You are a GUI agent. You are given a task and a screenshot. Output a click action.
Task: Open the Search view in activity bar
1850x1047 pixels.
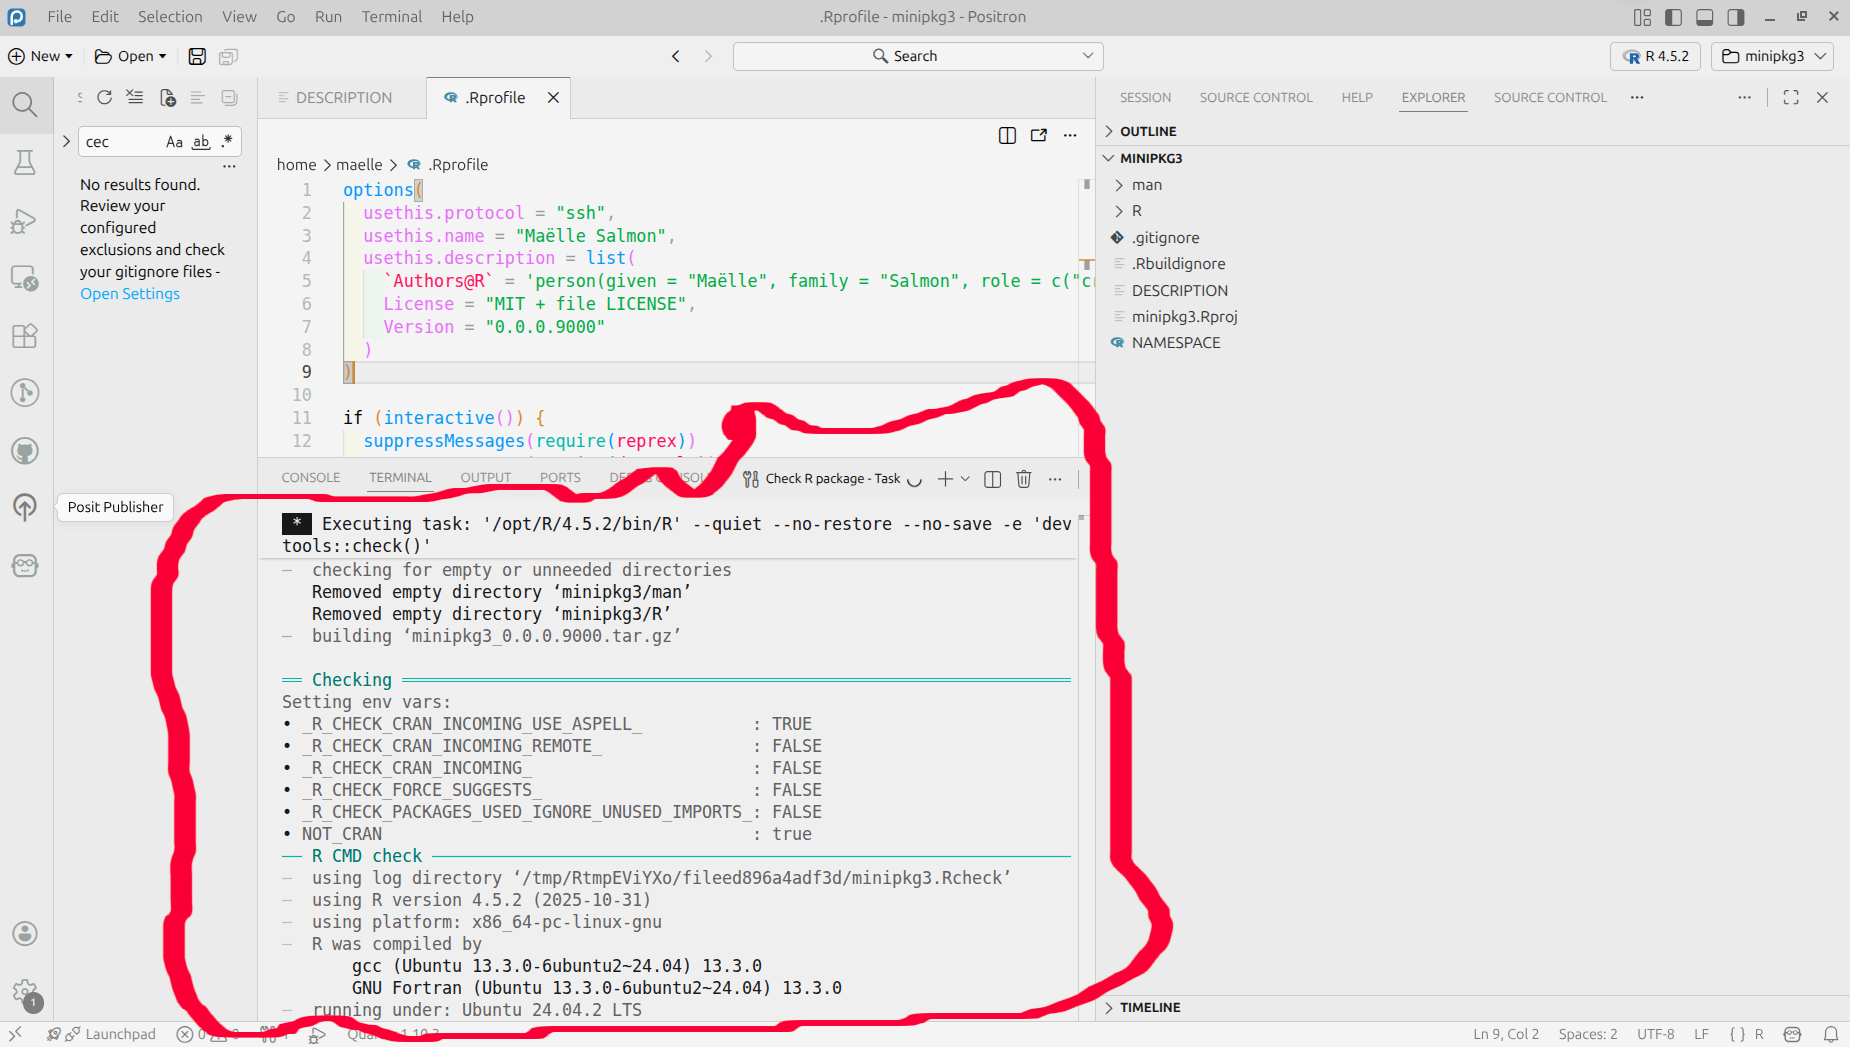[25, 104]
